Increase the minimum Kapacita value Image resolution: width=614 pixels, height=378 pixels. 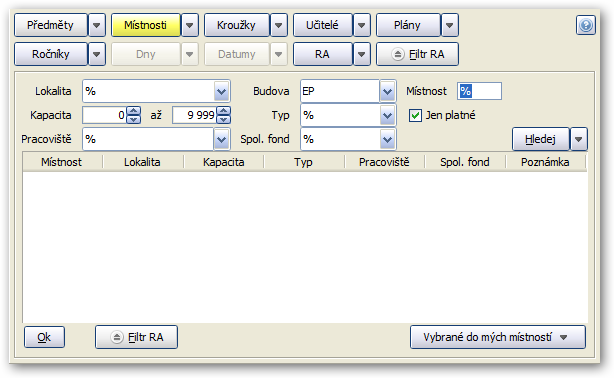pyautogui.click(x=134, y=111)
